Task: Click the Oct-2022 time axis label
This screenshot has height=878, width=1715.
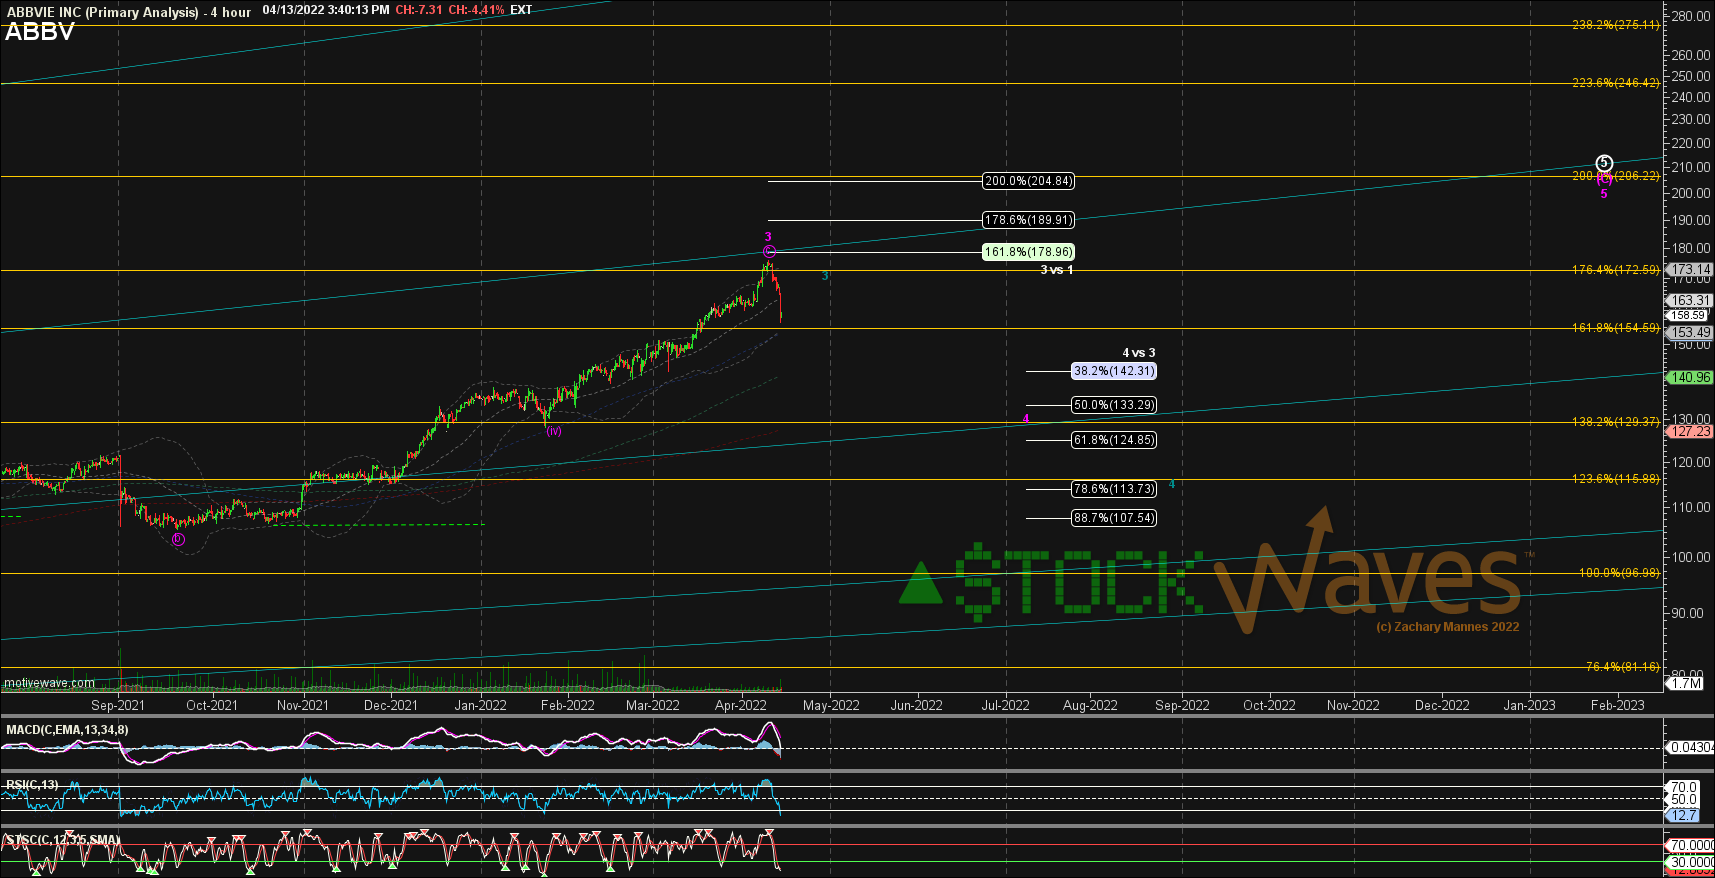Action: [x=1269, y=705]
